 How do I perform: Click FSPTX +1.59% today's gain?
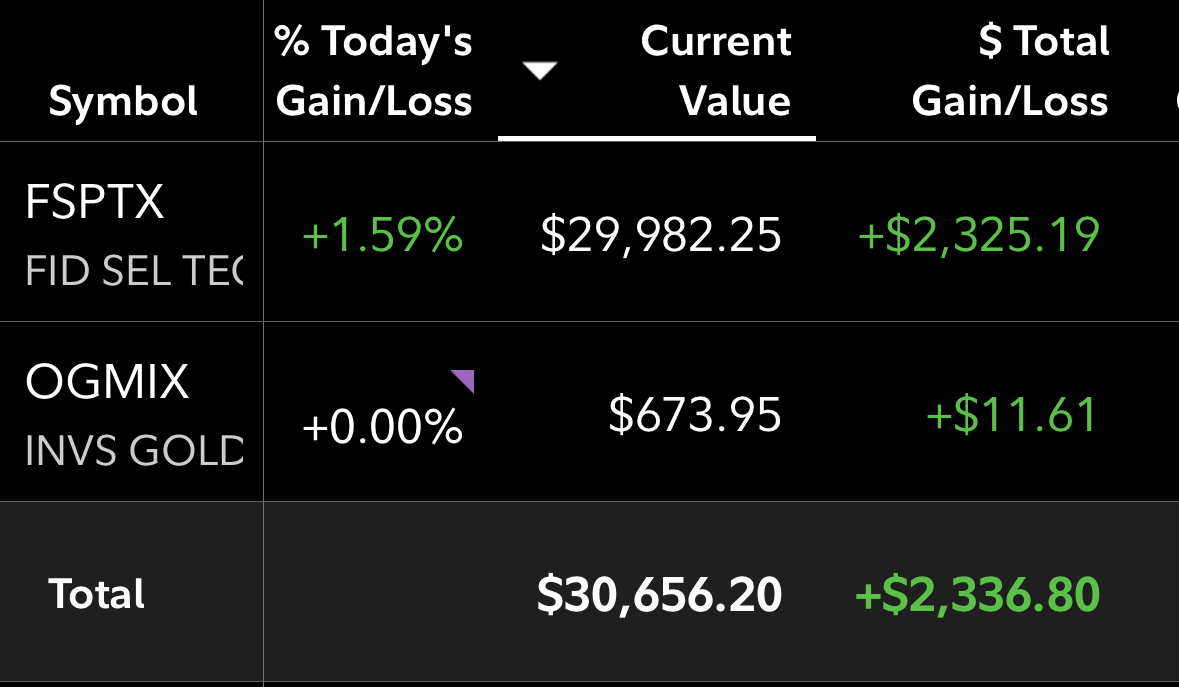click(x=382, y=234)
